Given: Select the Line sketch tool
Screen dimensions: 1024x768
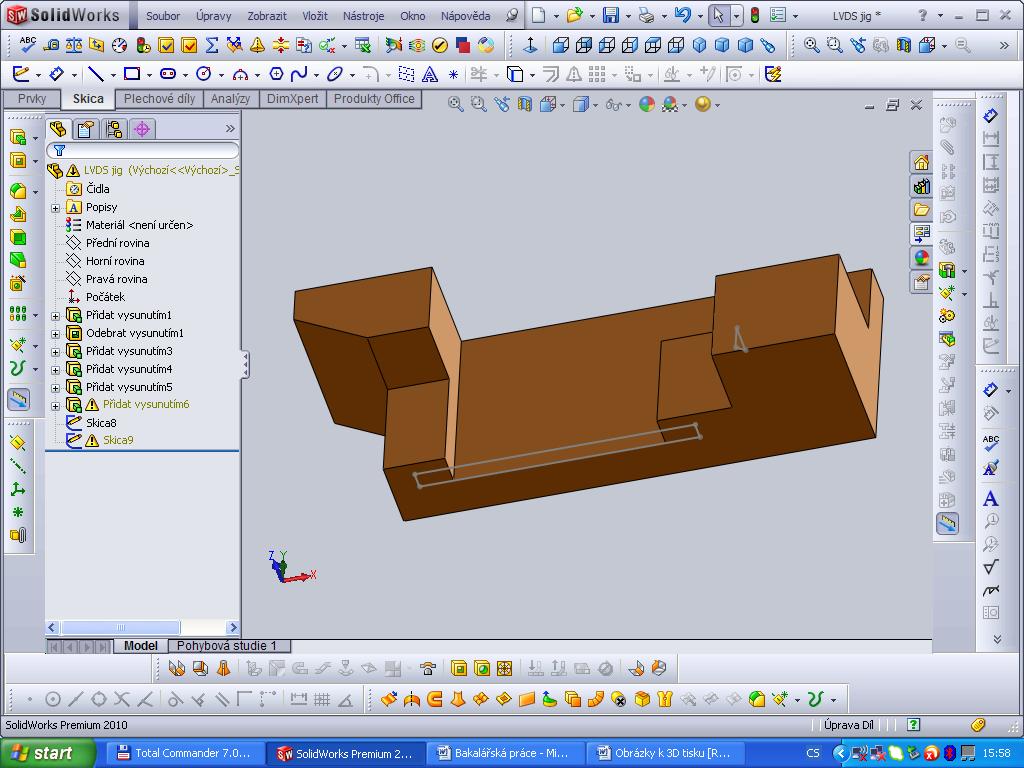Looking at the screenshot, I should pyautogui.click(x=95, y=74).
